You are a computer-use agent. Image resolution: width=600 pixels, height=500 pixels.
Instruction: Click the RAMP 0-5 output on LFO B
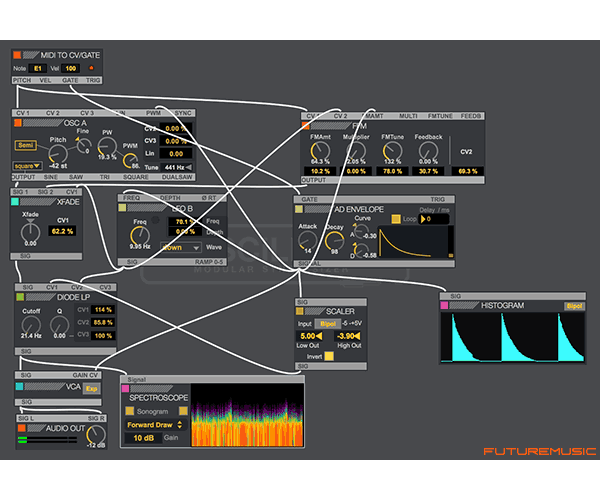(x=209, y=262)
